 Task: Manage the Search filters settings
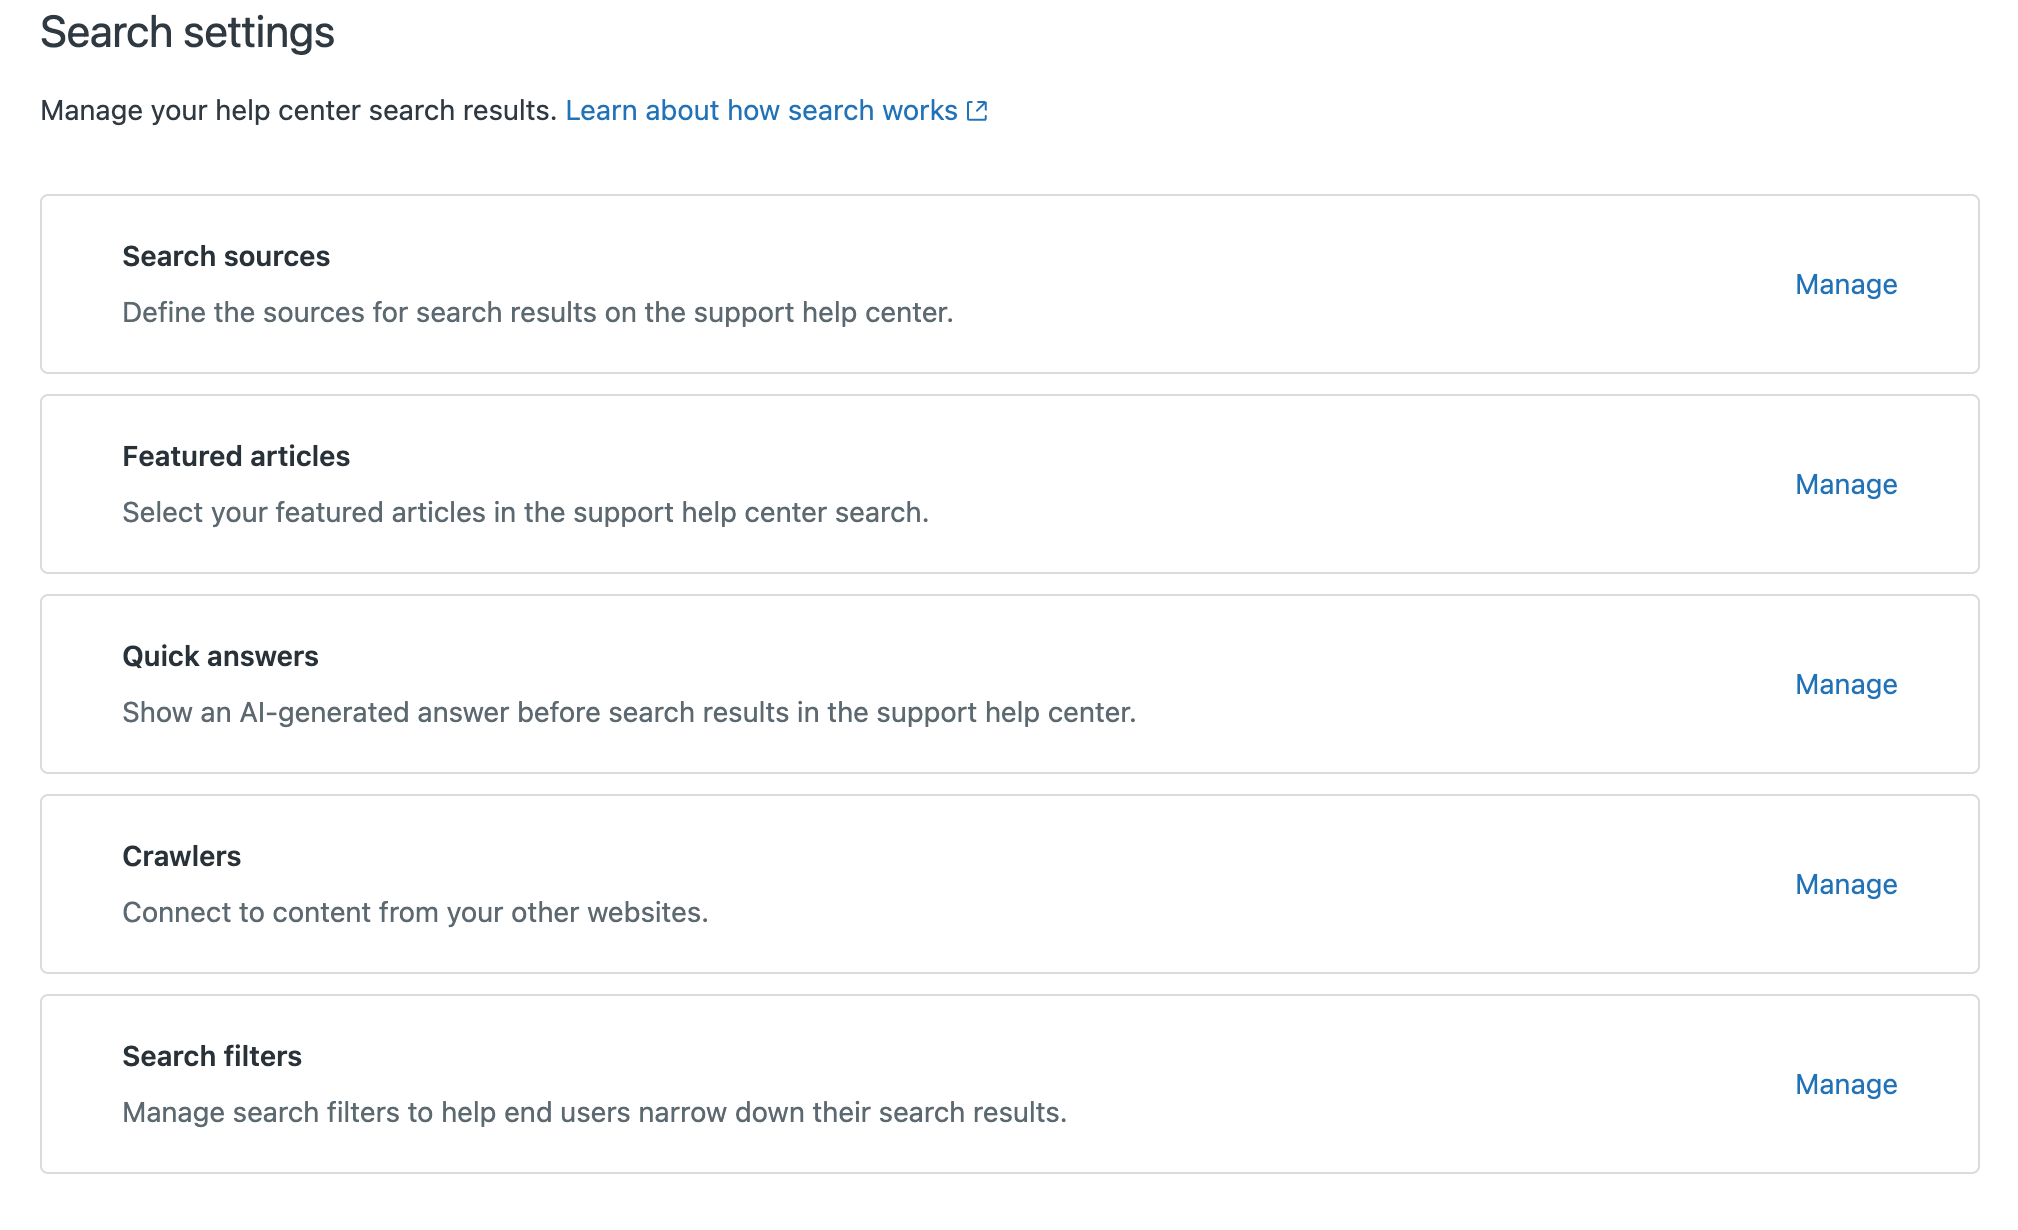coord(1845,1085)
